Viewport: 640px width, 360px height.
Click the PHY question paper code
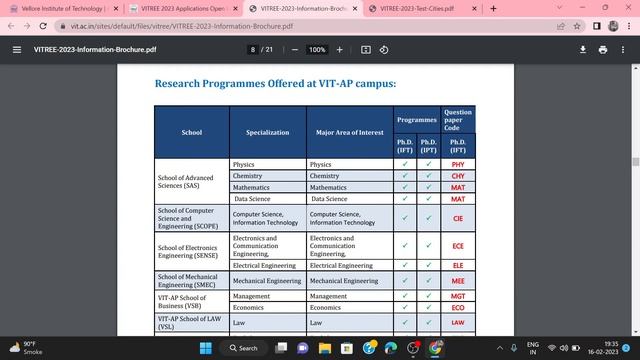pos(458,164)
